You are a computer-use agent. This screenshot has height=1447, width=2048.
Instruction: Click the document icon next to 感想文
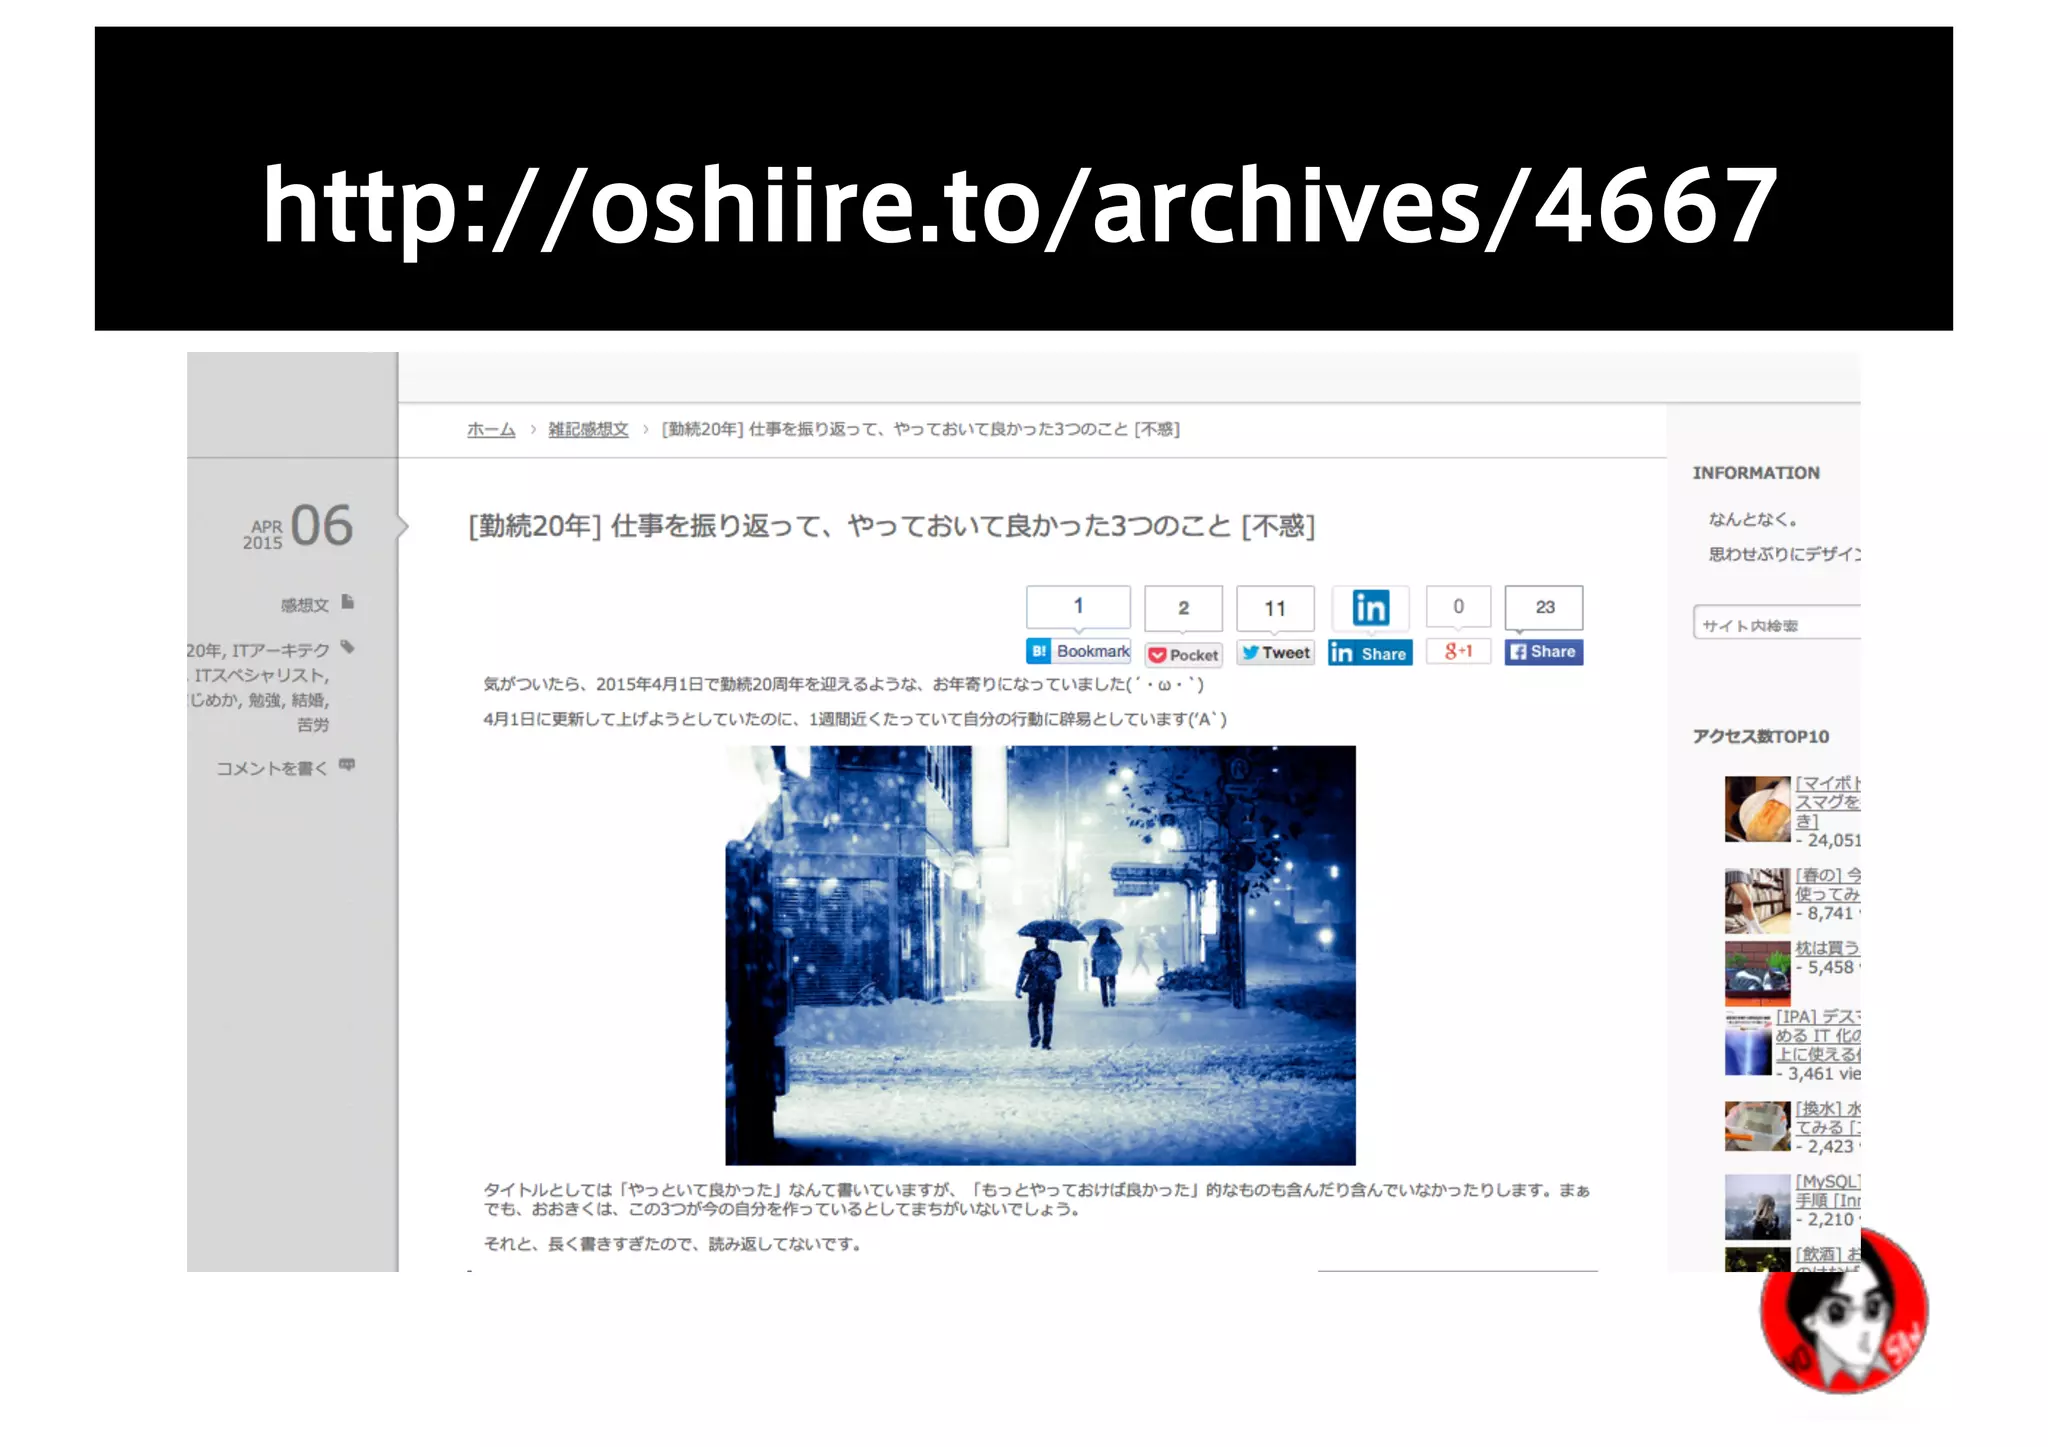pyautogui.click(x=348, y=602)
